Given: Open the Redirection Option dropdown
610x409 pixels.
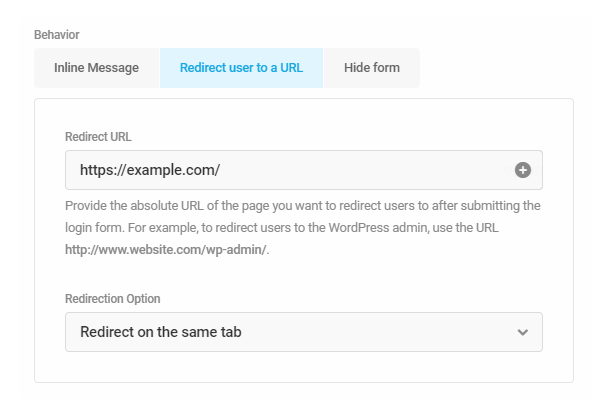Looking at the screenshot, I should pyautogui.click(x=304, y=332).
